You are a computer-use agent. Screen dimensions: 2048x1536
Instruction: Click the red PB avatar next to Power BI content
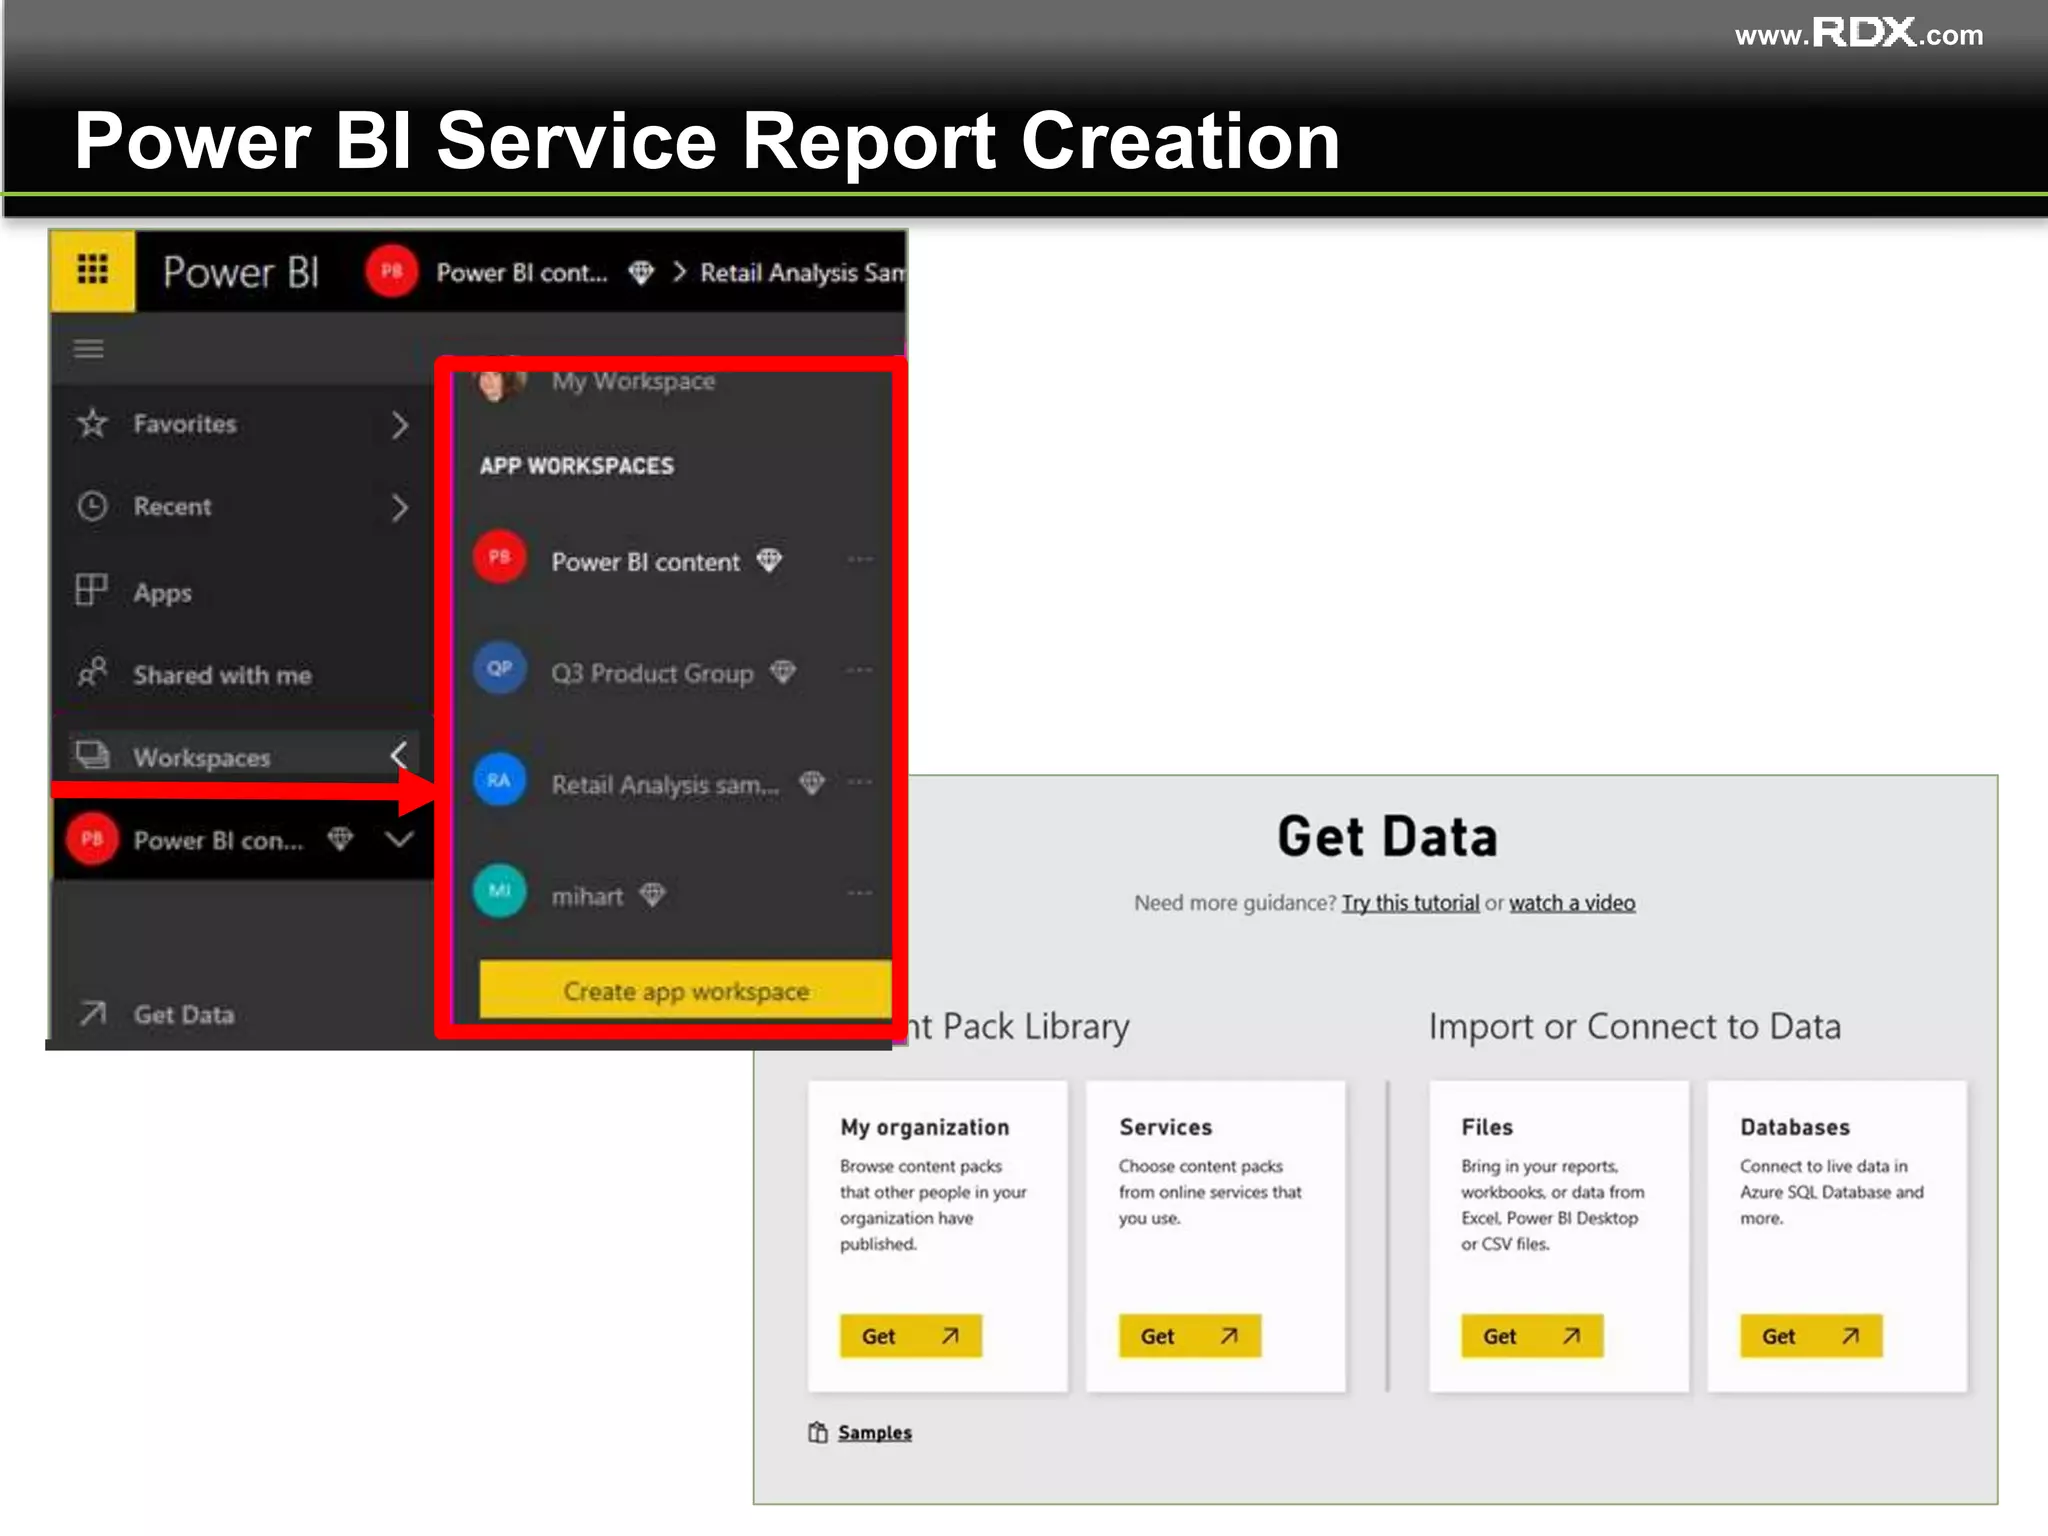click(x=500, y=557)
